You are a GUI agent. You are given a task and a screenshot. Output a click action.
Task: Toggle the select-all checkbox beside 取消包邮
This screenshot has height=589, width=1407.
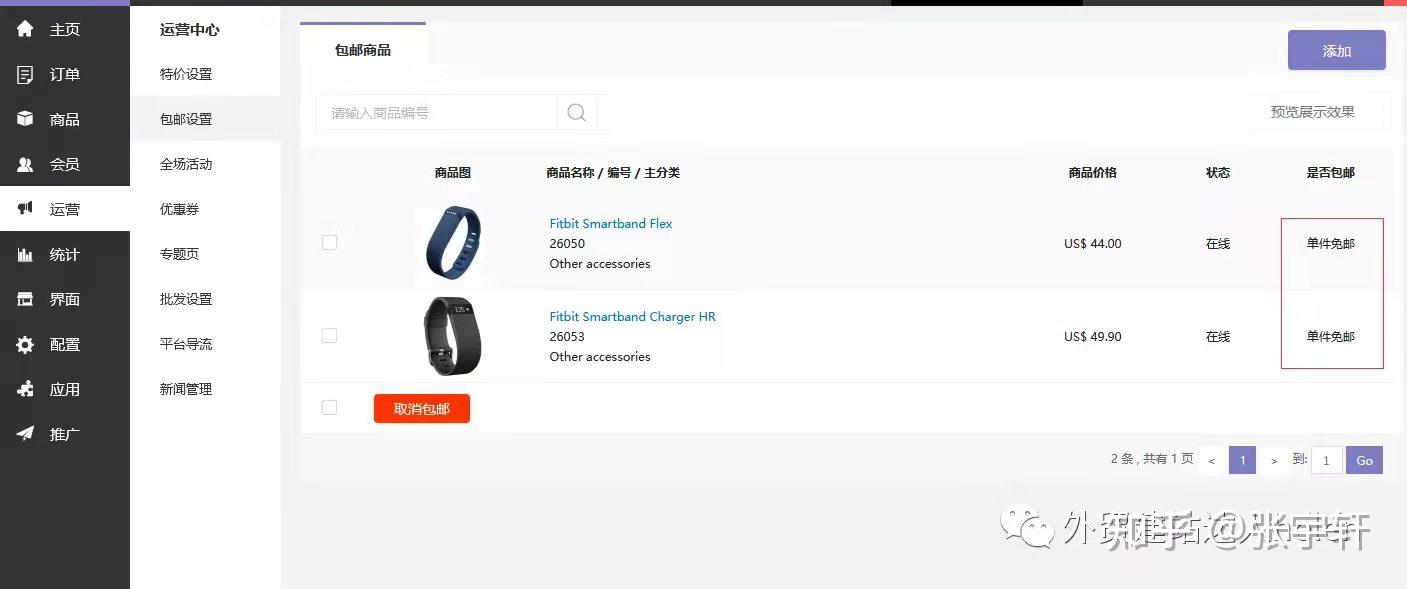tap(329, 408)
